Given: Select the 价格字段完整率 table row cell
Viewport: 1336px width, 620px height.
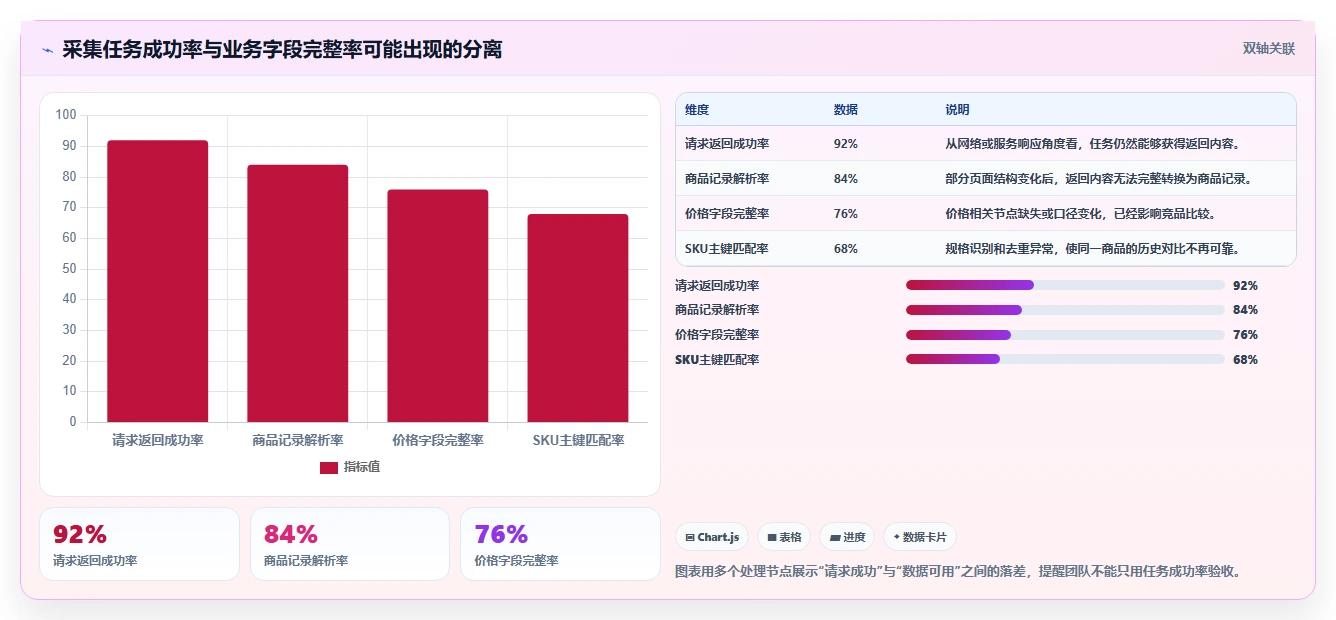Looking at the screenshot, I should pos(727,214).
